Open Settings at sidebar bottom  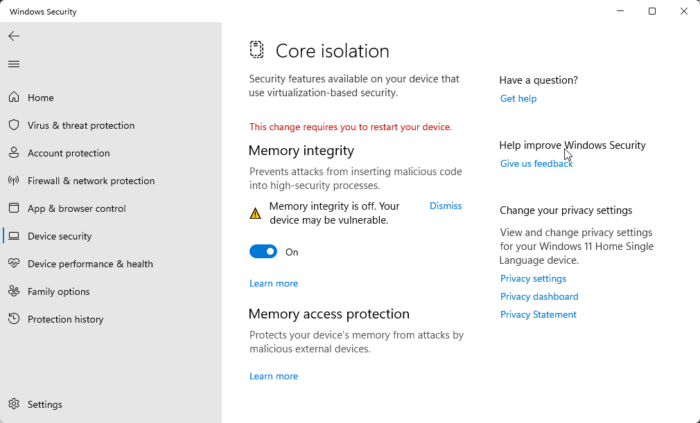tap(44, 405)
